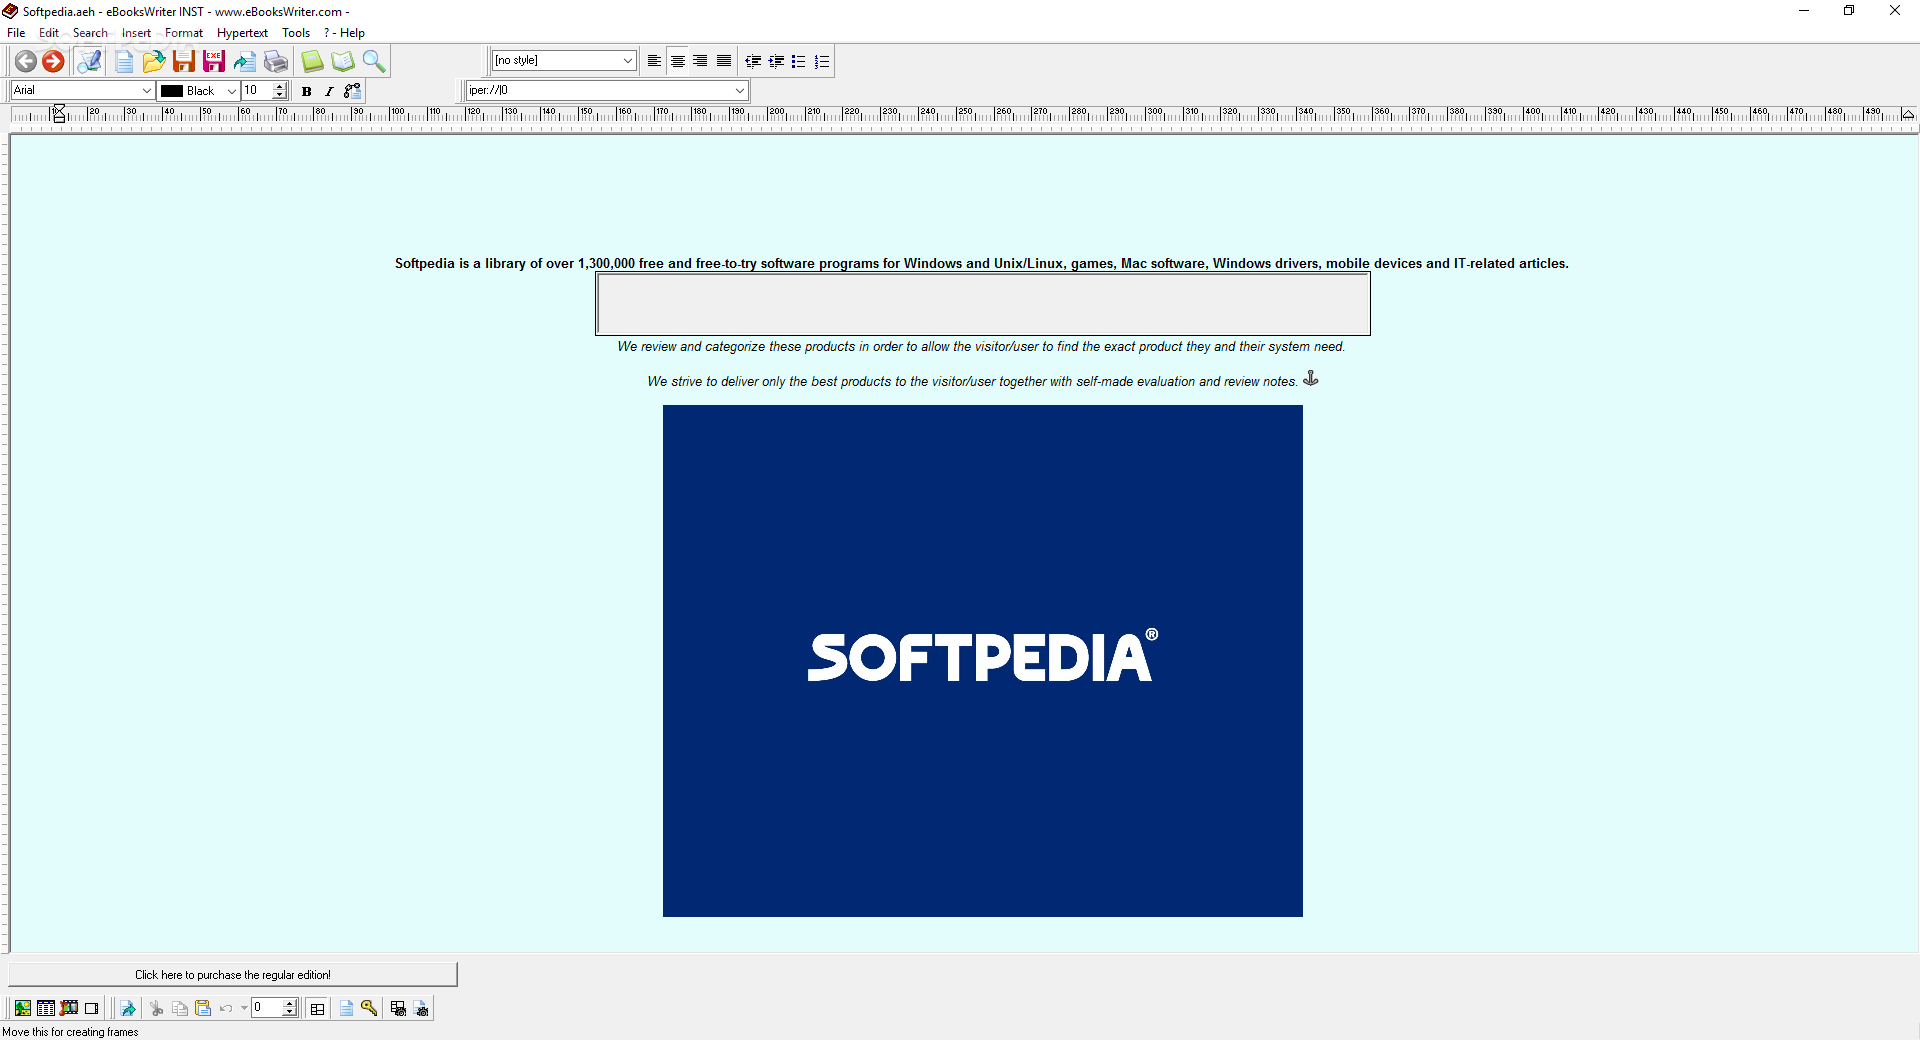Open the ? - Help menu
Image resolution: width=1920 pixels, height=1040 pixels.
344,33
